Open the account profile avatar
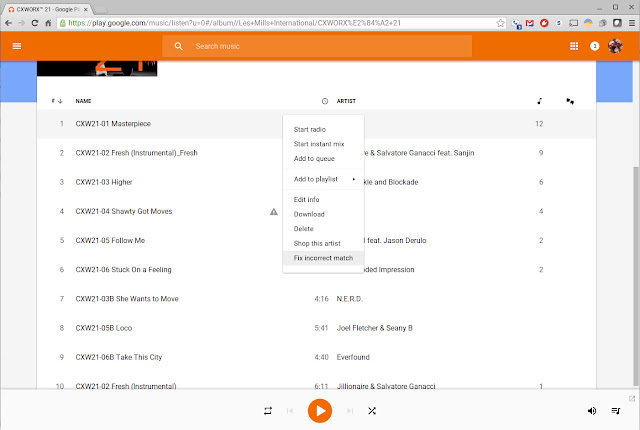Viewport: 640px width, 430px height. click(615, 46)
